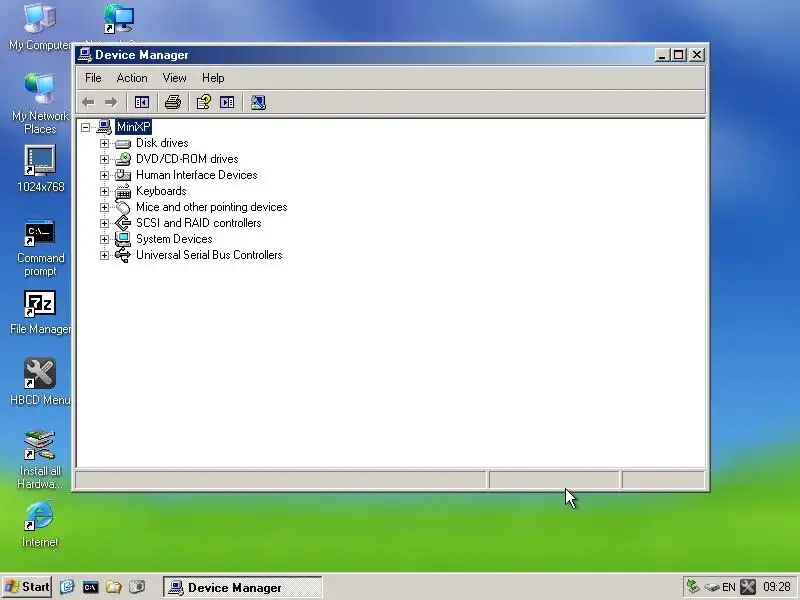The height and width of the screenshot is (600, 800).
Task: Launch the command prompt quick launch icon
Action: coord(90,587)
